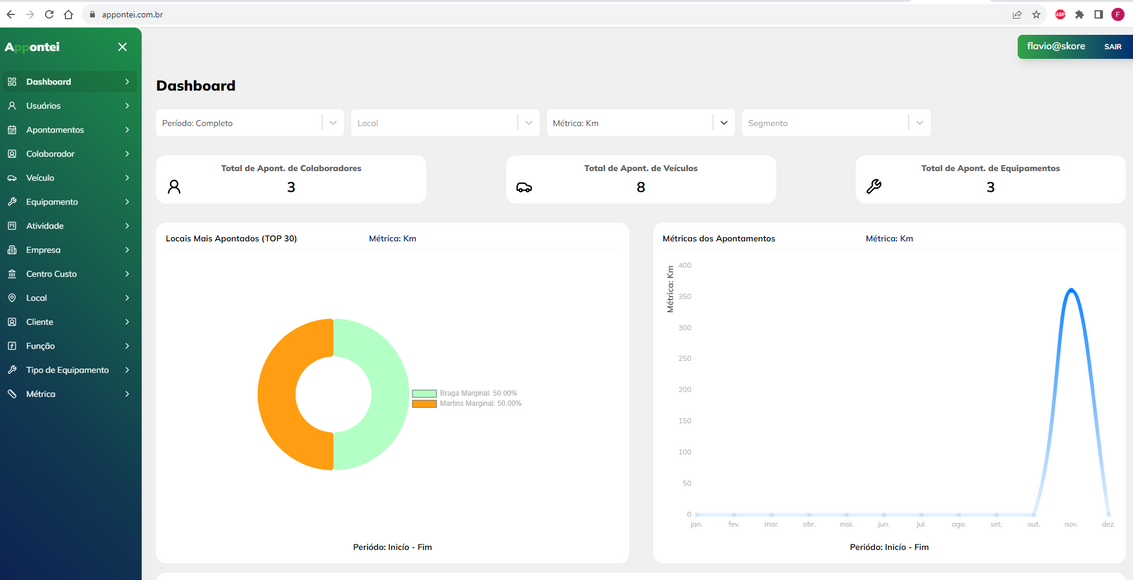Click the Centro Custo bank icon
This screenshot has height=580, width=1133.
[x=12, y=274]
